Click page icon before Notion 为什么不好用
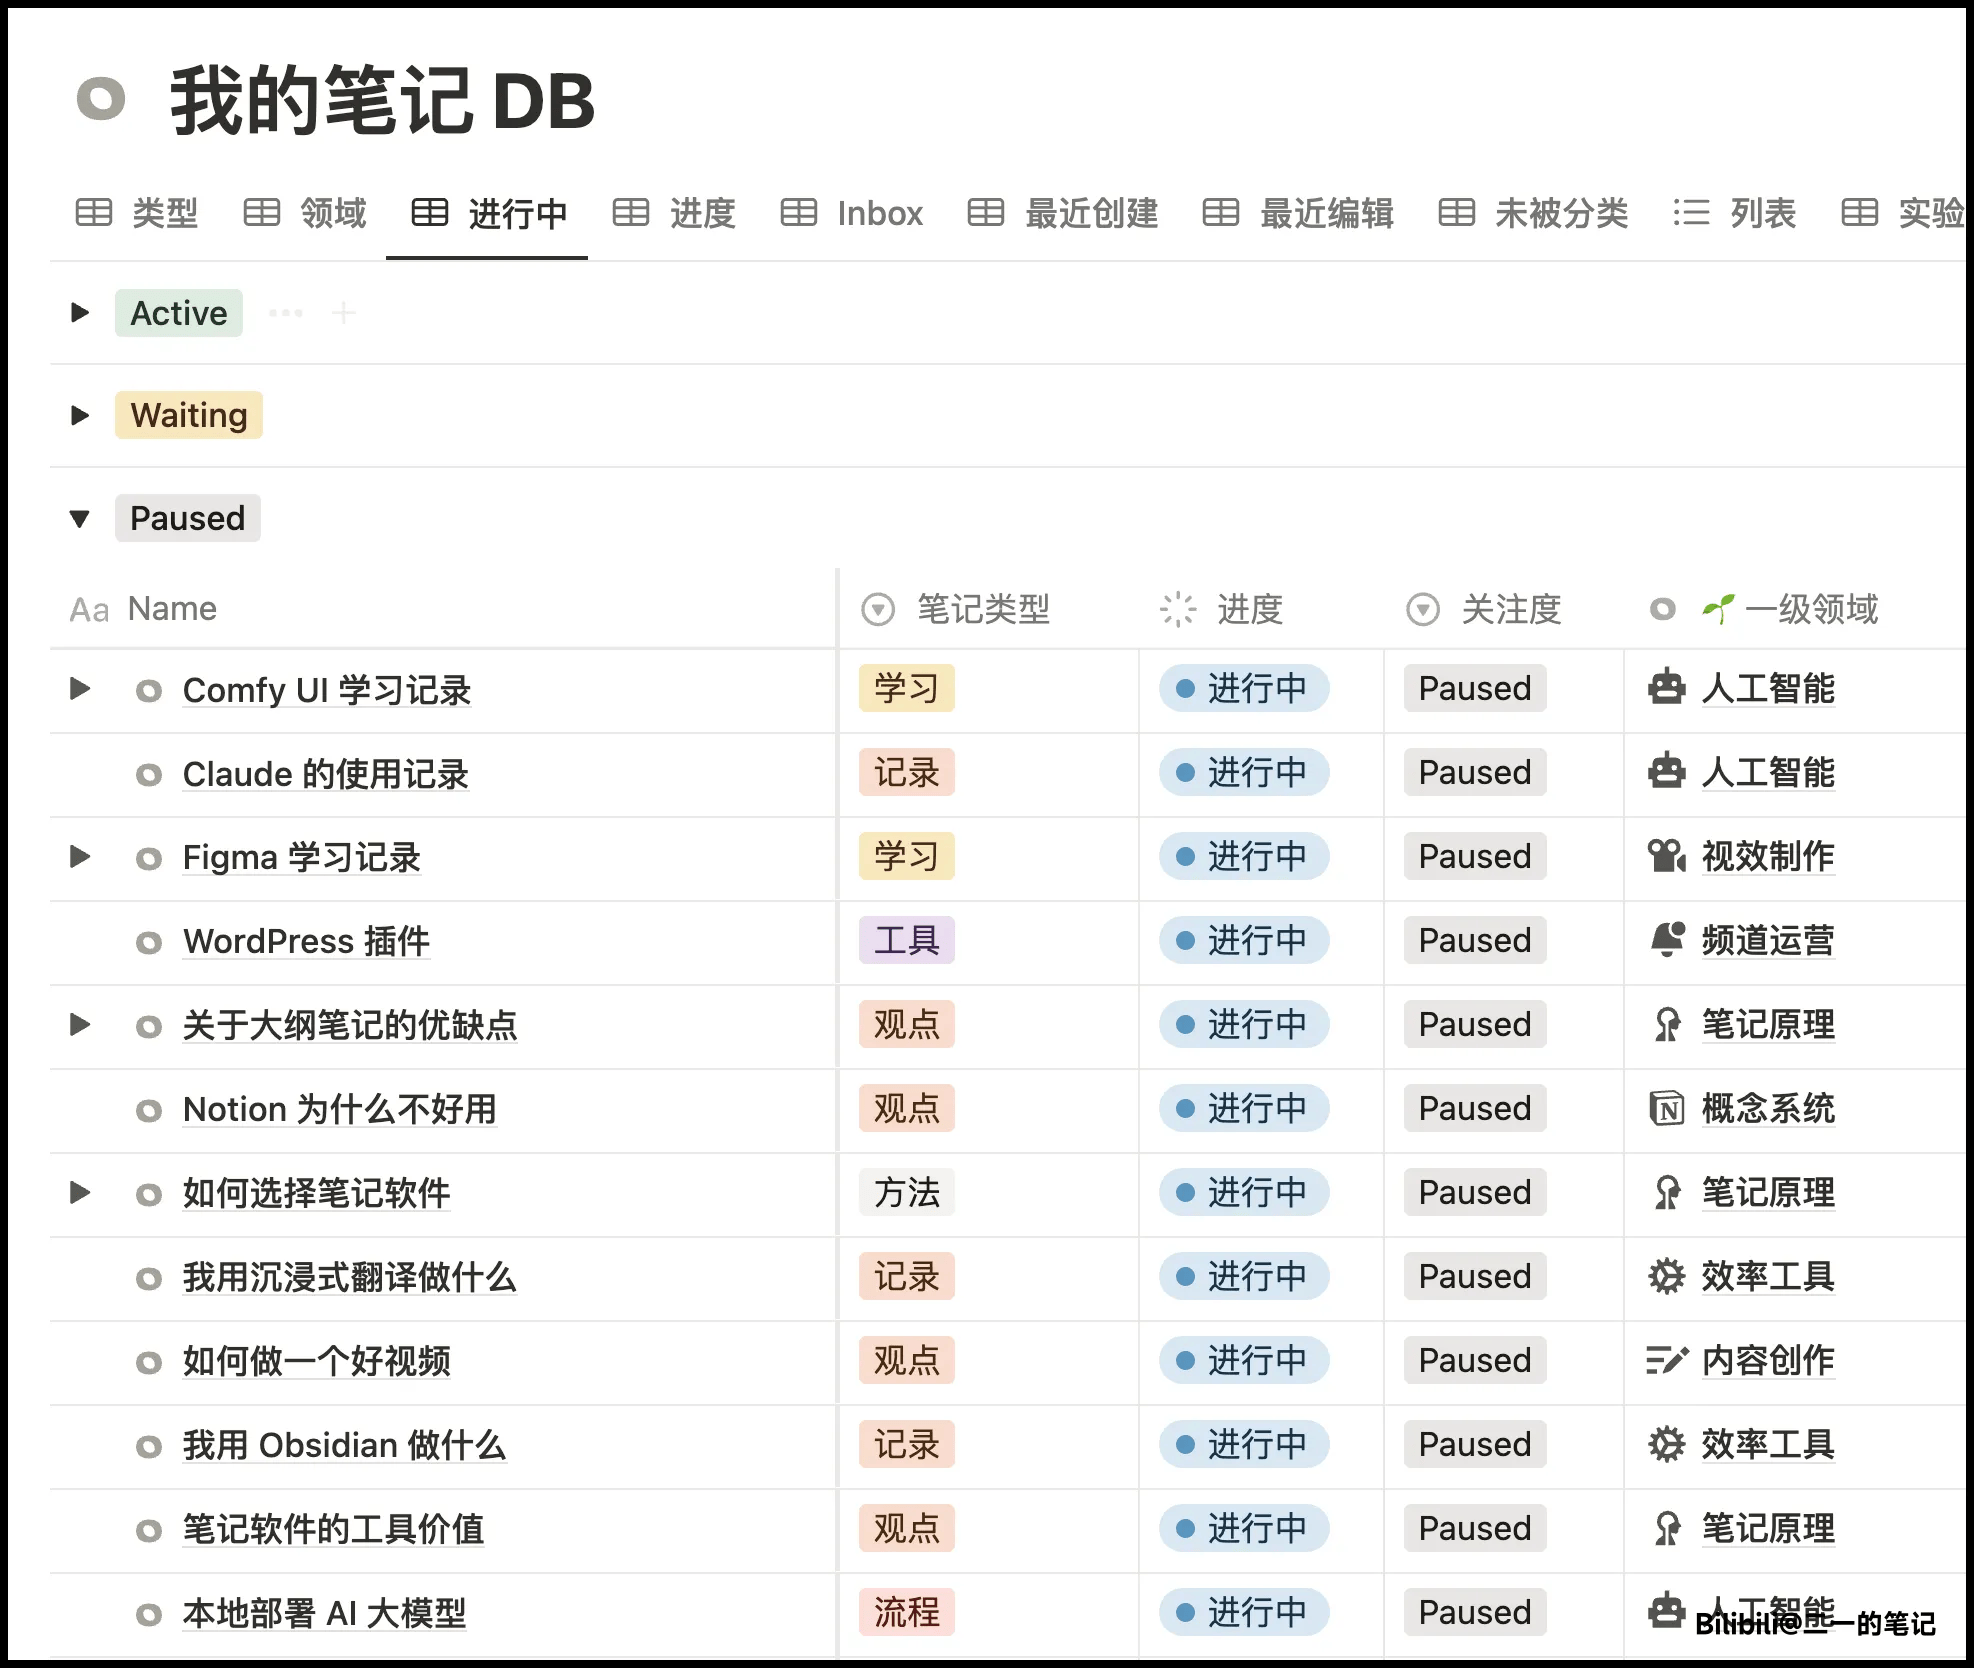 tap(149, 1110)
